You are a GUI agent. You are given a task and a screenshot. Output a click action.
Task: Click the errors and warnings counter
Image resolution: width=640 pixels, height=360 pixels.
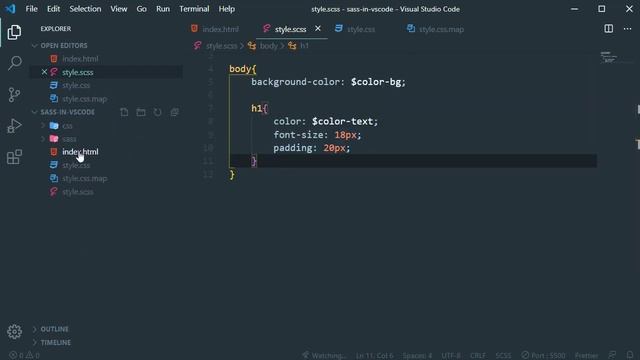click(24, 356)
